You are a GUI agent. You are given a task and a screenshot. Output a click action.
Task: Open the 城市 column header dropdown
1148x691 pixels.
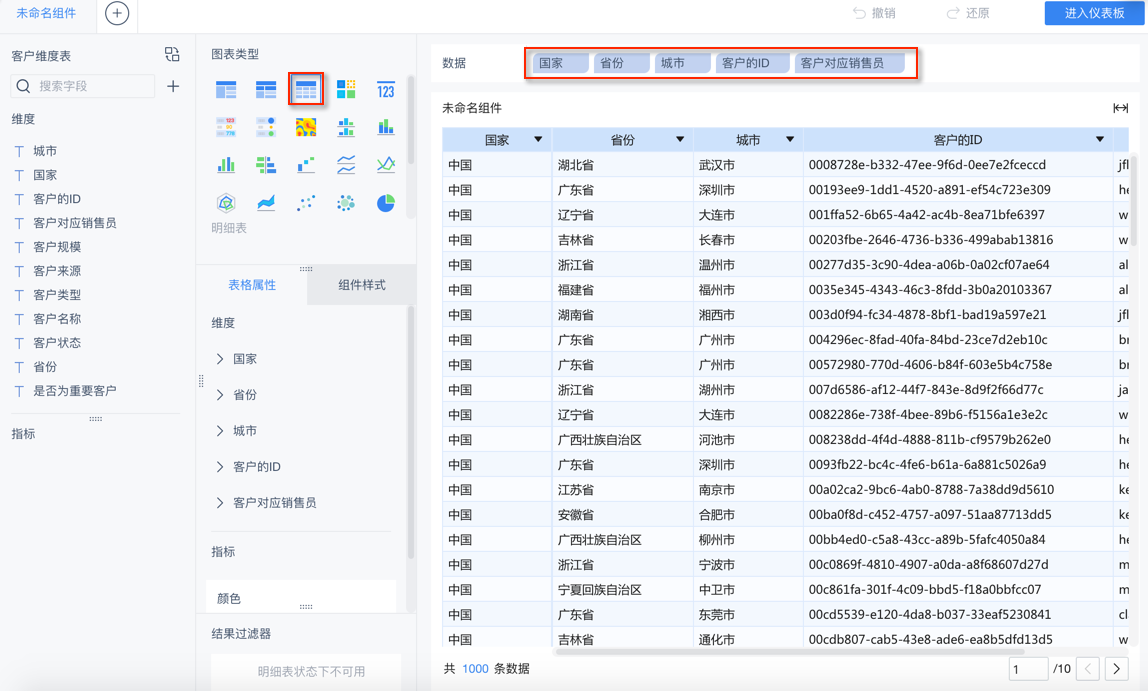click(790, 139)
